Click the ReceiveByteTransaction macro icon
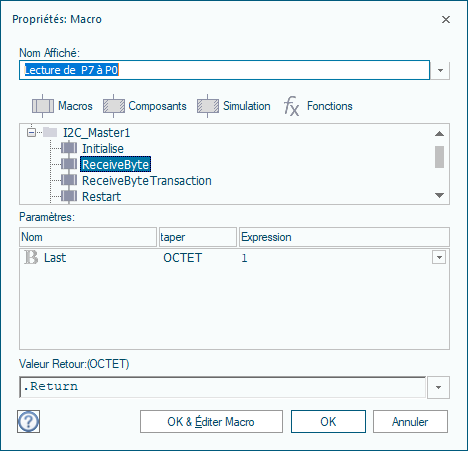Image resolution: width=468 pixels, height=451 pixels. pyautogui.click(x=69, y=180)
